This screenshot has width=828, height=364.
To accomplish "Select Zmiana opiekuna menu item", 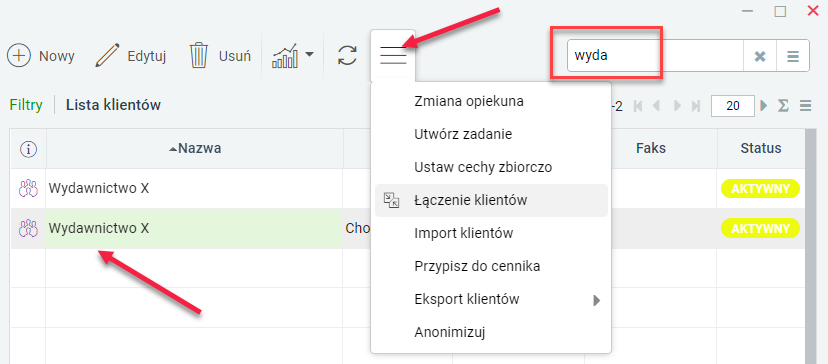I will (469, 101).
